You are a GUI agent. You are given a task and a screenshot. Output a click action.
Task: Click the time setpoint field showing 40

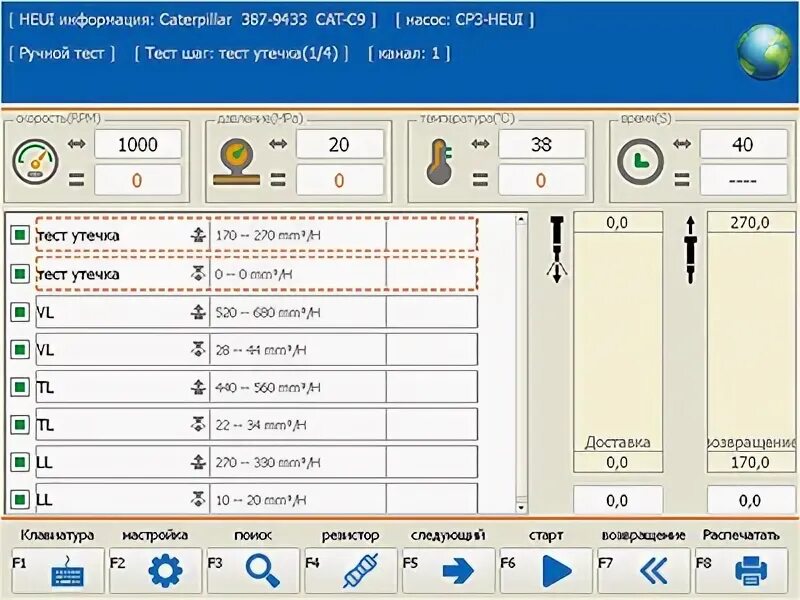coord(743,144)
